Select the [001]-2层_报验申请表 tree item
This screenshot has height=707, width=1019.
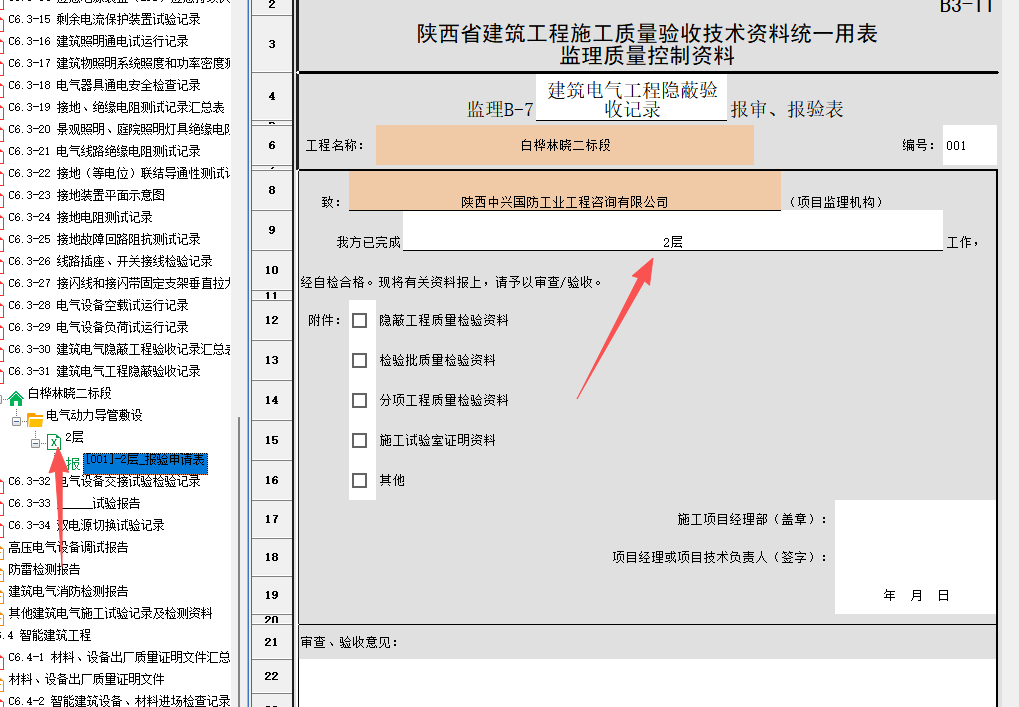click(x=145, y=461)
